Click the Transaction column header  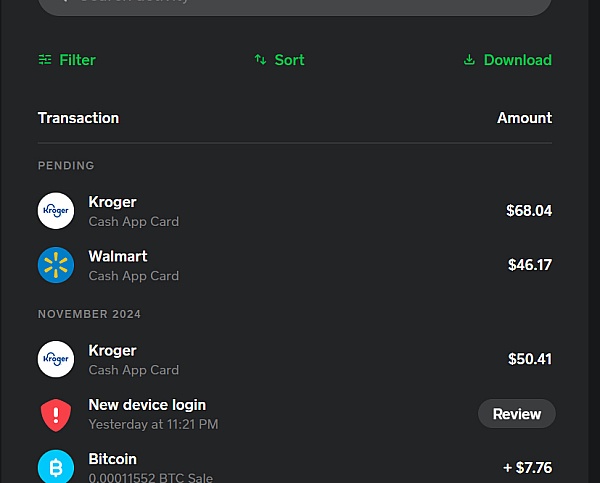[x=78, y=118]
